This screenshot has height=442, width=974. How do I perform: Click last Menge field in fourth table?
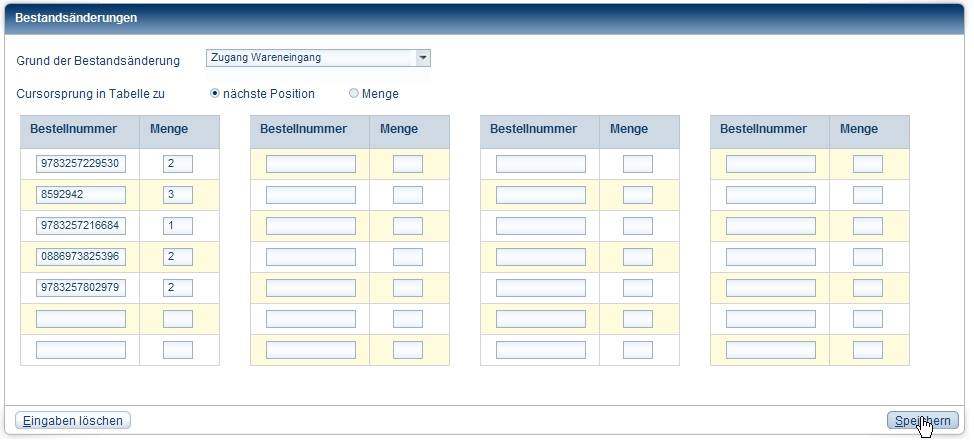(x=868, y=350)
